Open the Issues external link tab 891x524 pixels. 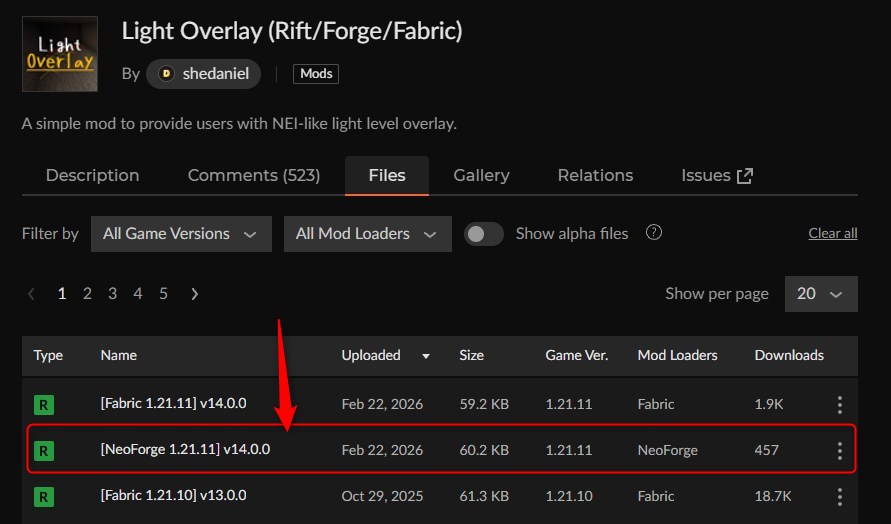(x=717, y=175)
